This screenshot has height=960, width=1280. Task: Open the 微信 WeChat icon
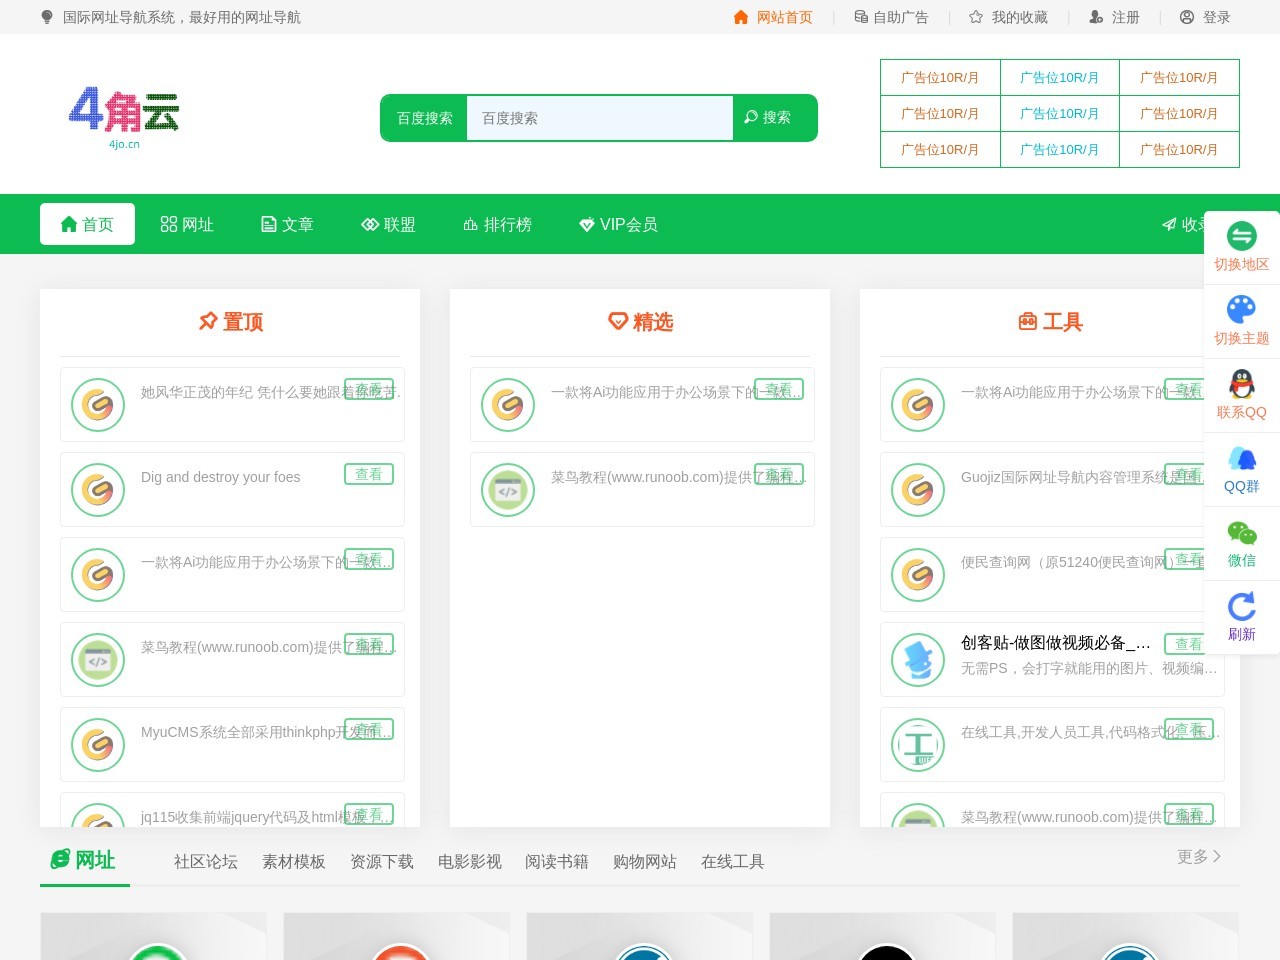(x=1241, y=533)
